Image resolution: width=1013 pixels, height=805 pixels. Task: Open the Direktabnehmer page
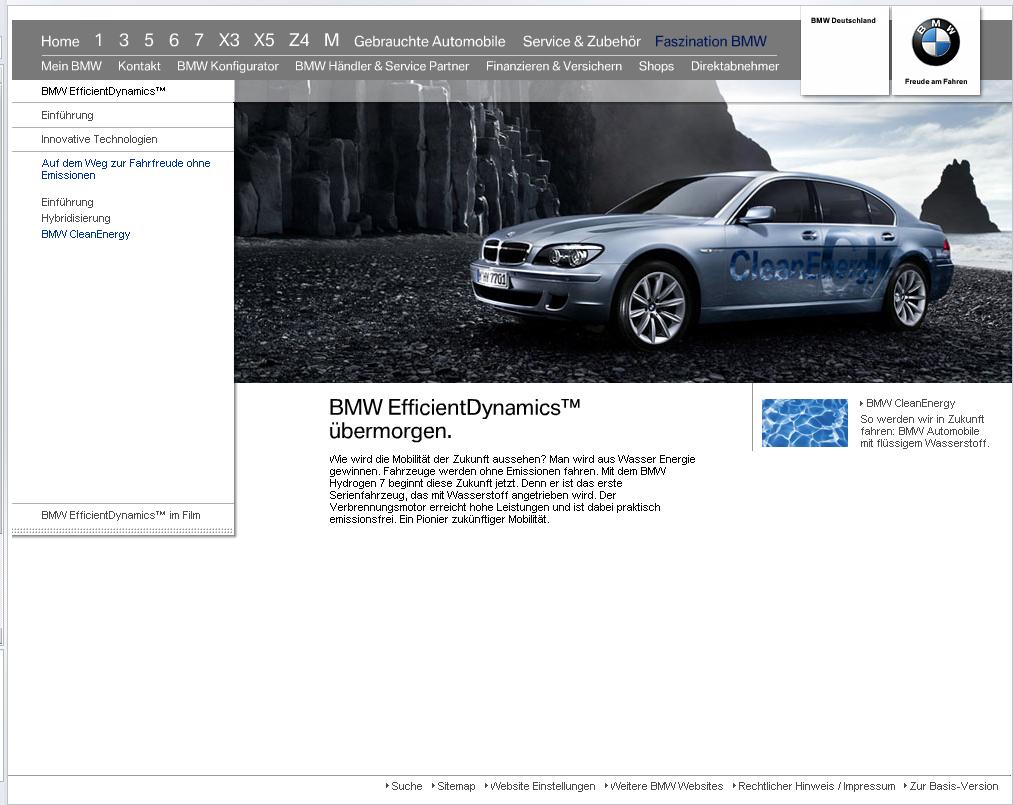[x=735, y=66]
